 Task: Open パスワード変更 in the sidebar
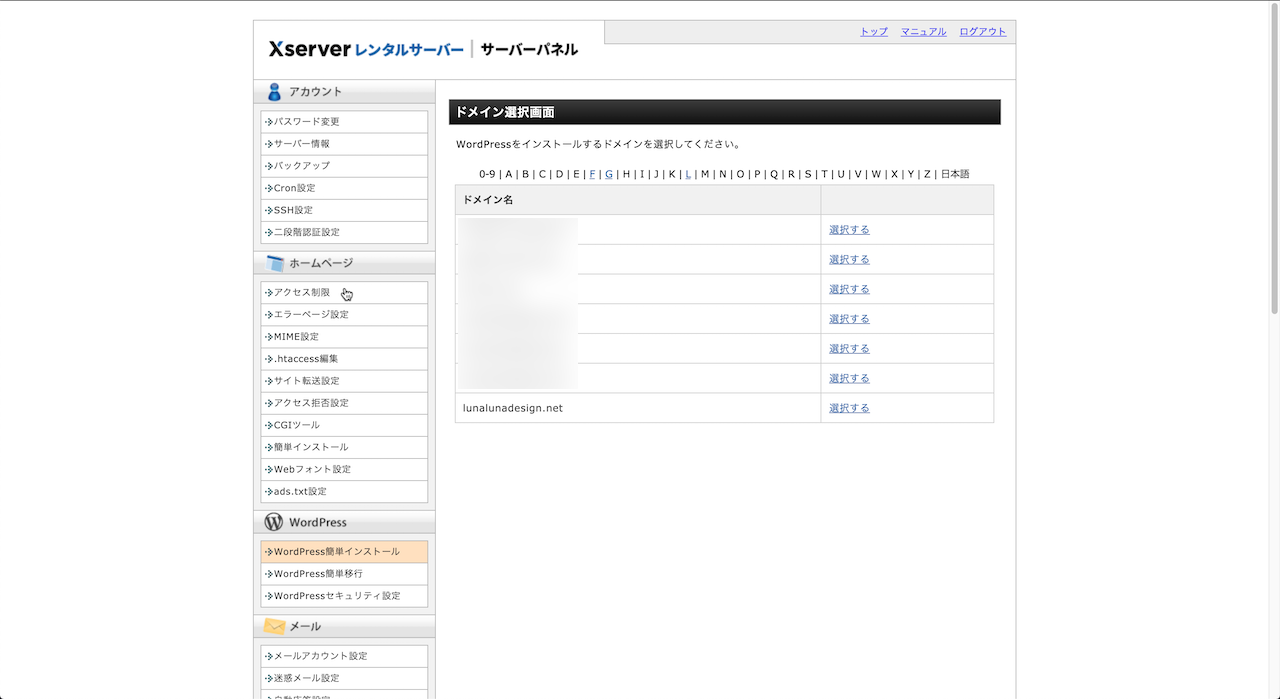pos(307,122)
